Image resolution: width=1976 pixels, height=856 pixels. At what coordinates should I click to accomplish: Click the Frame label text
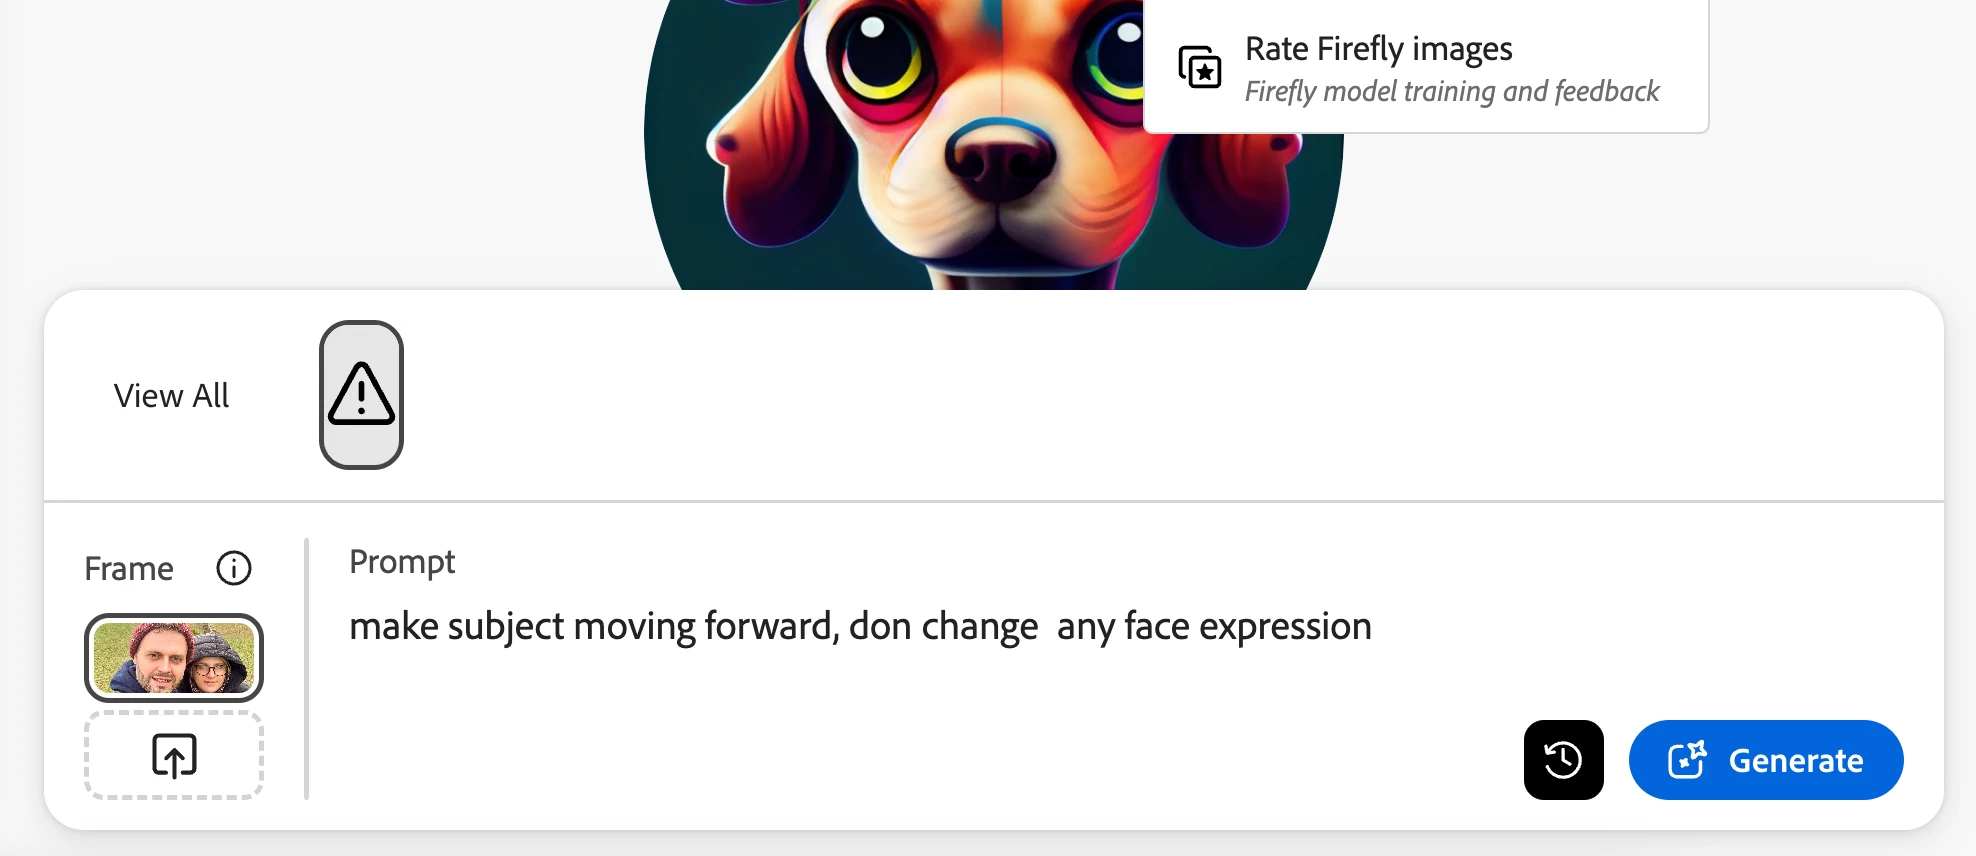click(x=129, y=569)
